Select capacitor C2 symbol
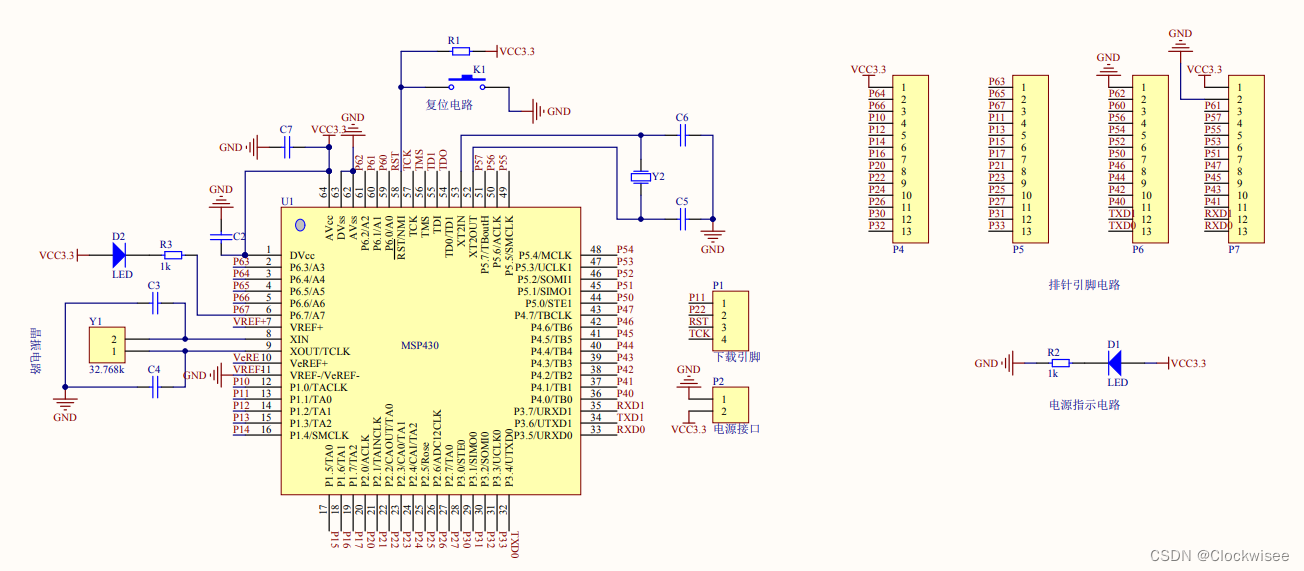The image size is (1304, 571). [219, 237]
